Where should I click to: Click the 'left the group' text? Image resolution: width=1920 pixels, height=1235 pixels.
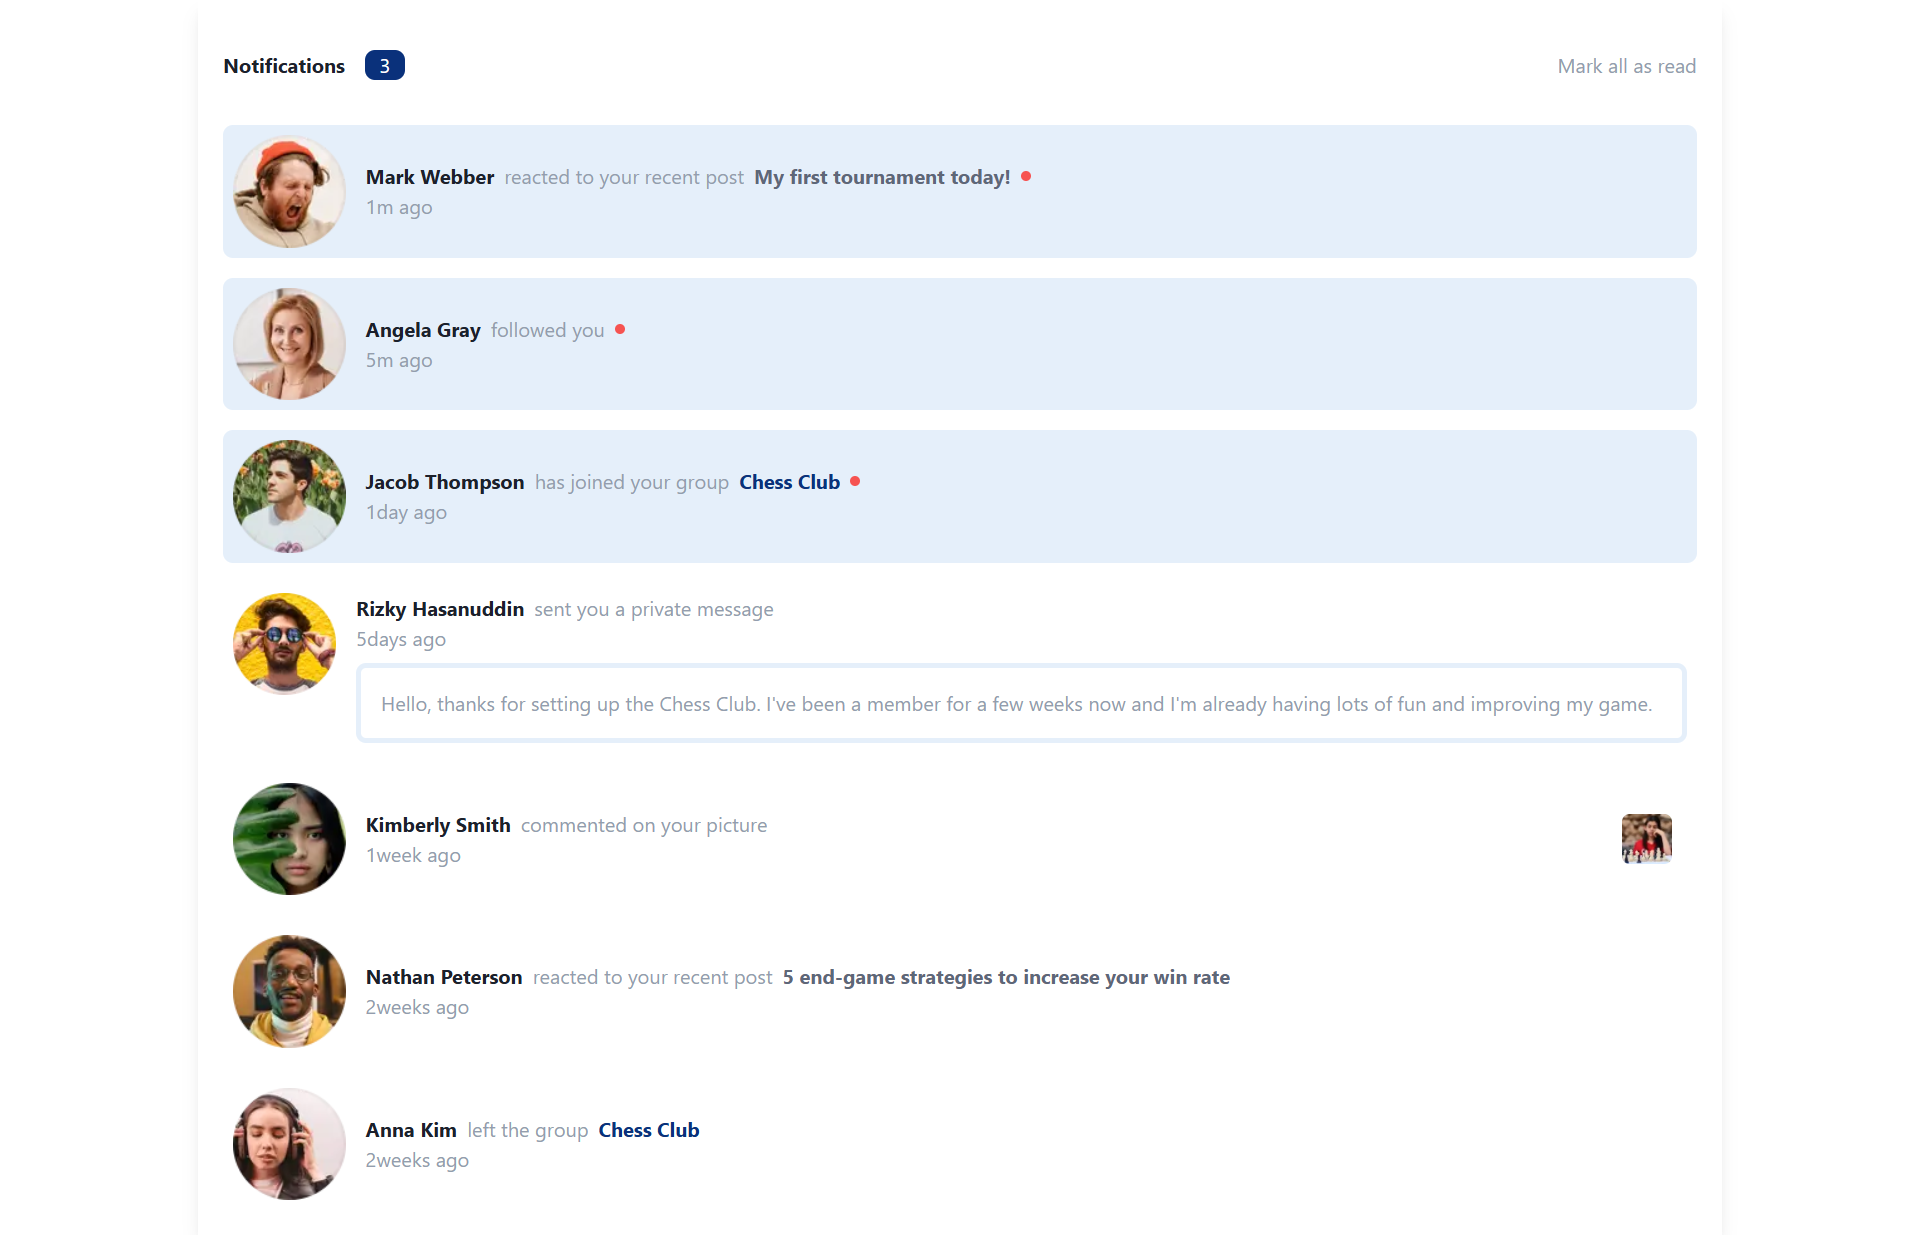[x=528, y=1130]
